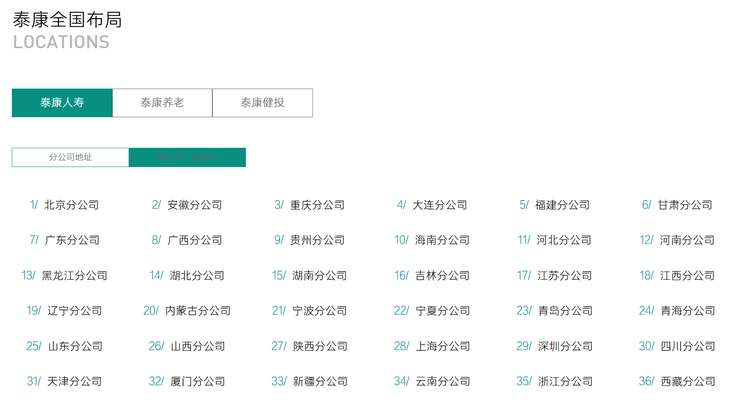The height and width of the screenshot is (401, 750).
Task: Select 甘肃分公司 branch
Action: pos(685,205)
